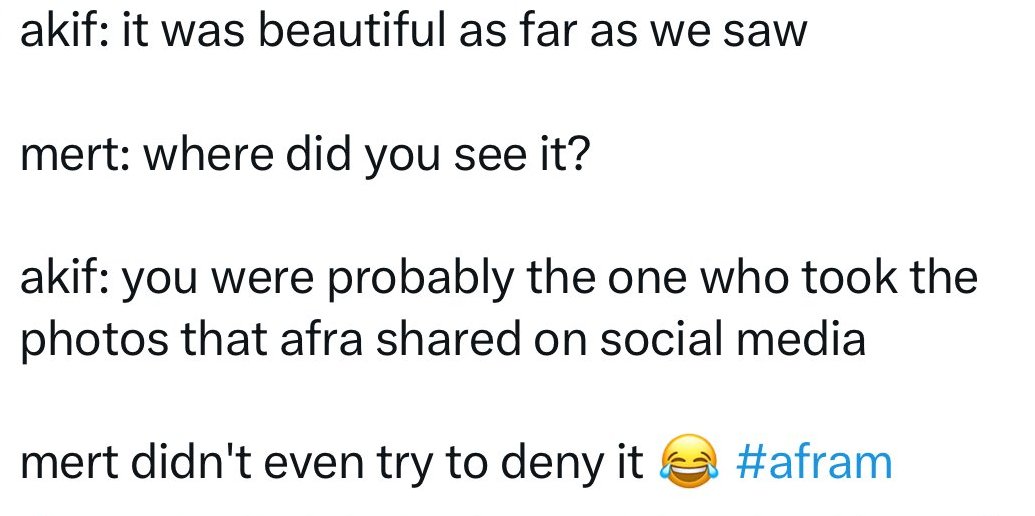Viewport: 1035px width, 516px height.
Task: Click the text 'mert didn't even try to deny it'
Action: [x=332, y=463]
